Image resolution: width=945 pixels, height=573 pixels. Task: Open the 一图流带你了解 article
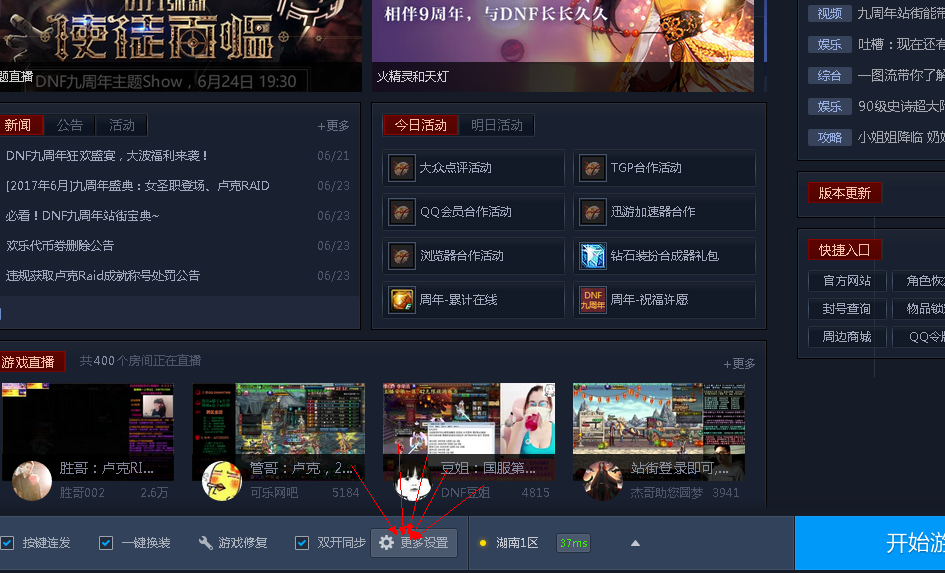pos(901,75)
